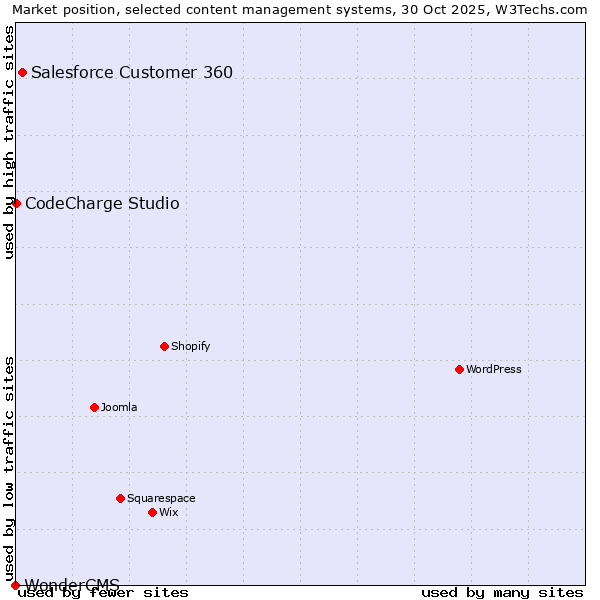Click the Shopify text label
This screenshot has height=600, width=600.
[190, 346]
